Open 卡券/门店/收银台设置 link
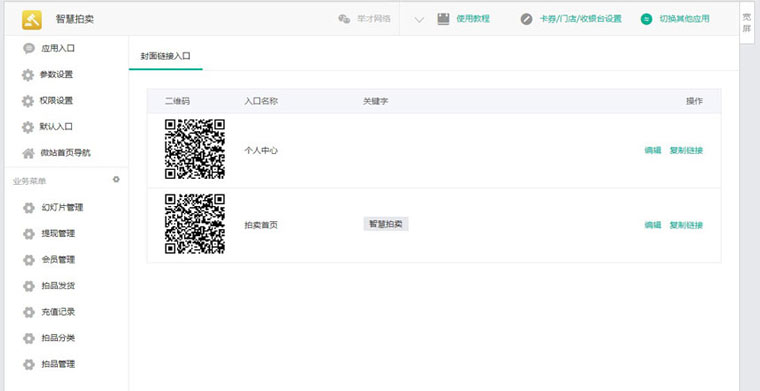Screen dimensions: 760x391 [x=581, y=19]
